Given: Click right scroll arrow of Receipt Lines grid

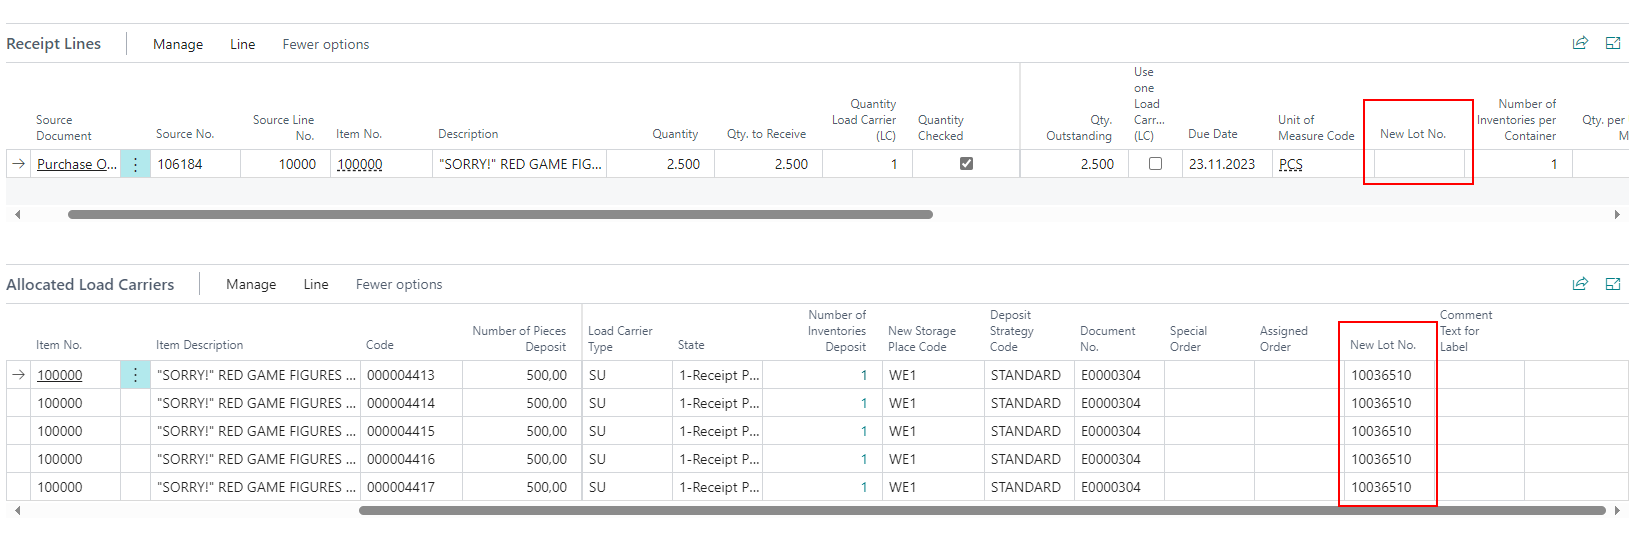Looking at the screenshot, I should (1617, 214).
